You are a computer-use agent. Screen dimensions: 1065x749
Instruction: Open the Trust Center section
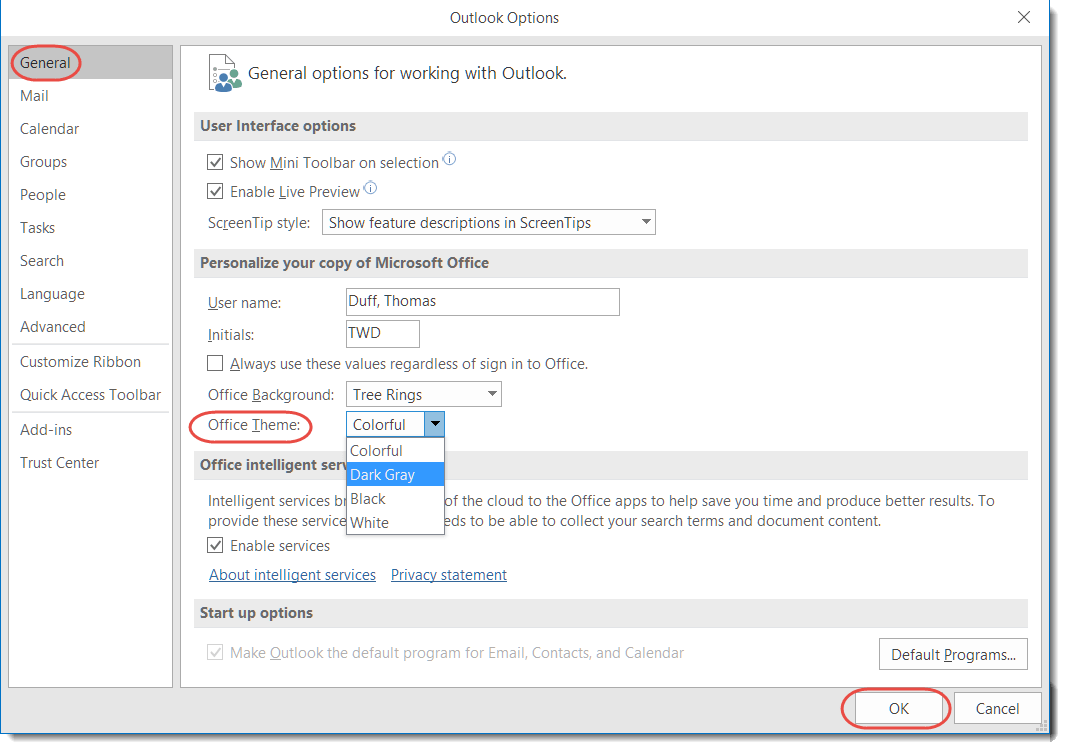tap(58, 462)
